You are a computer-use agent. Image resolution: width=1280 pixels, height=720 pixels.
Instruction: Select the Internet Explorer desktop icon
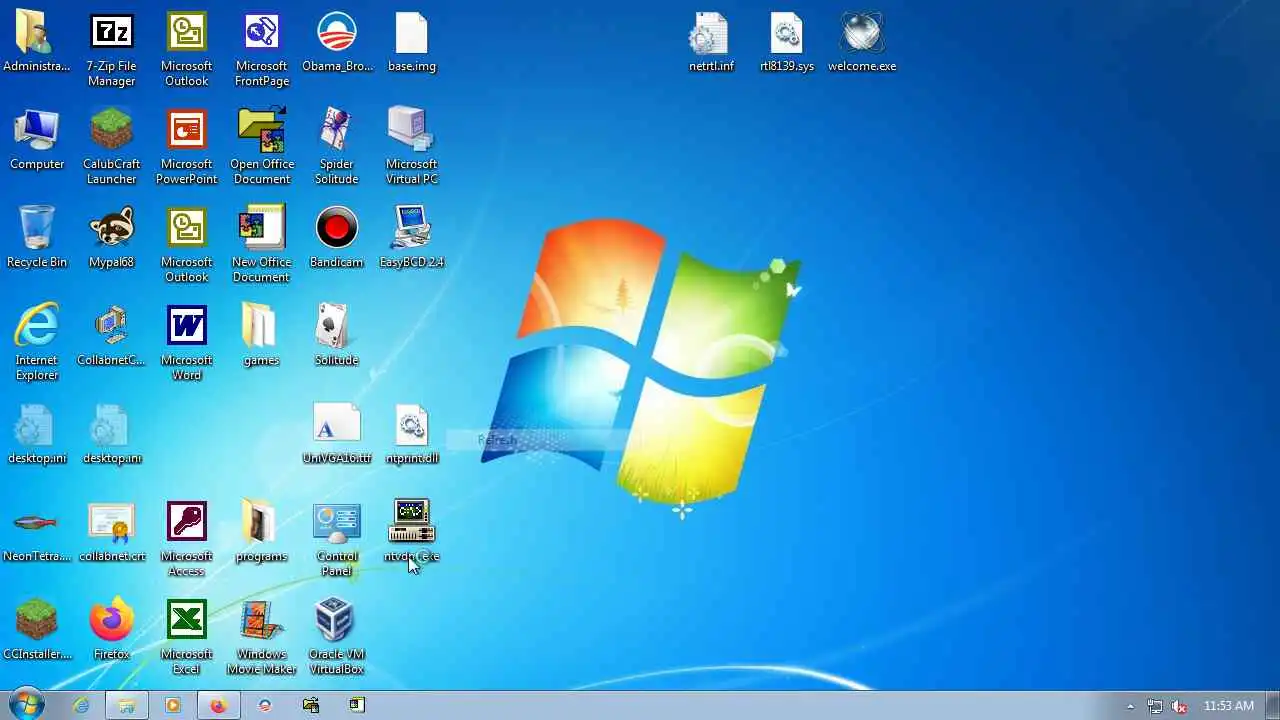37,343
